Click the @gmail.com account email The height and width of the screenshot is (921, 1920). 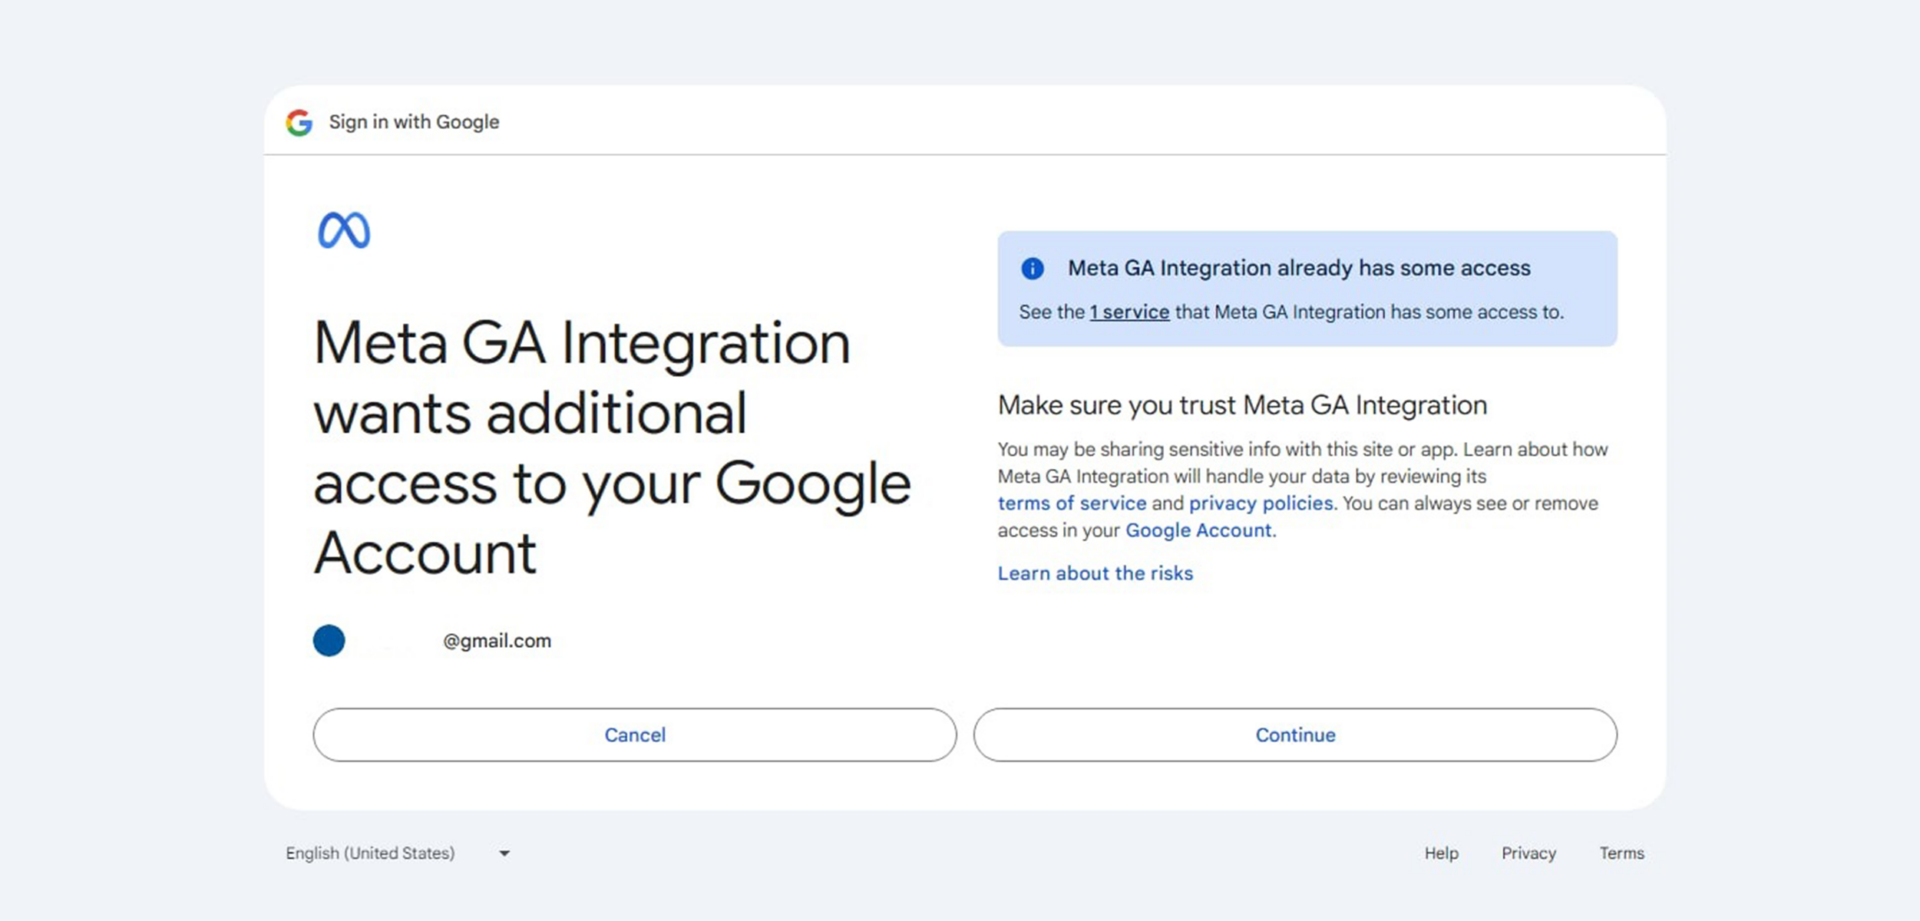click(497, 641)
